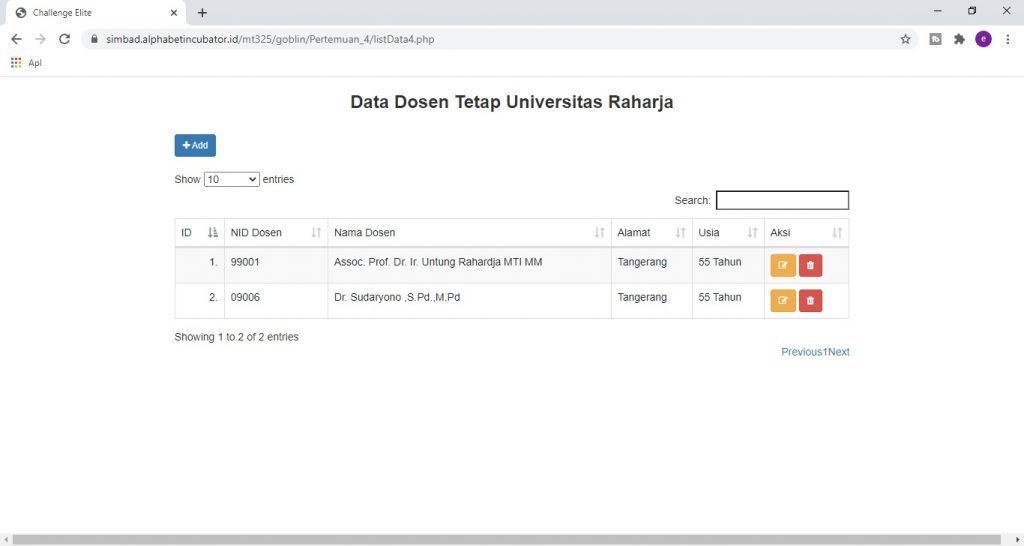Screen dimensions: 1024x546
Task: Sort by NID Dosen column header
Action: pos(275,233)
